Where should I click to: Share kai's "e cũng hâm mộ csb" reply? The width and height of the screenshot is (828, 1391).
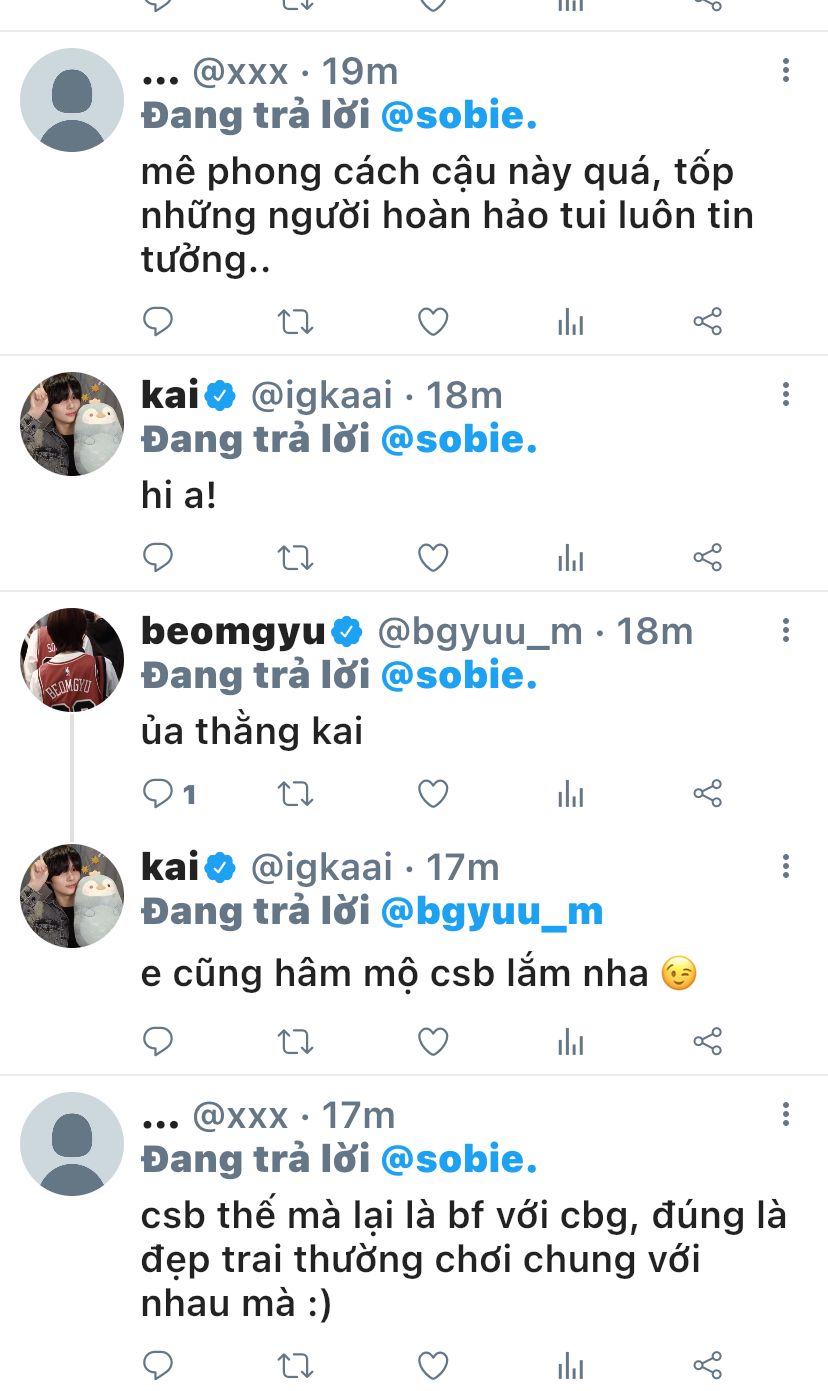[707, 1041]
